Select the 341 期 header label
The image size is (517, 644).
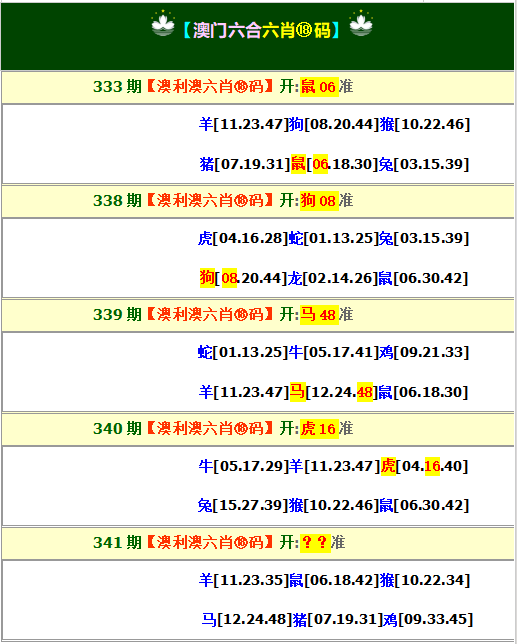click(117, 543)
